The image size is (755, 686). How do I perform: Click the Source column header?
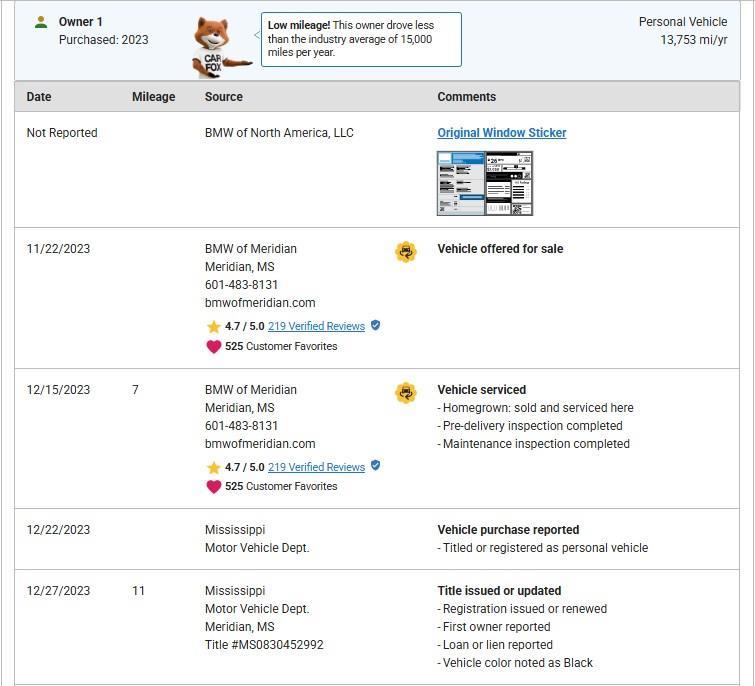click(223, 97)
